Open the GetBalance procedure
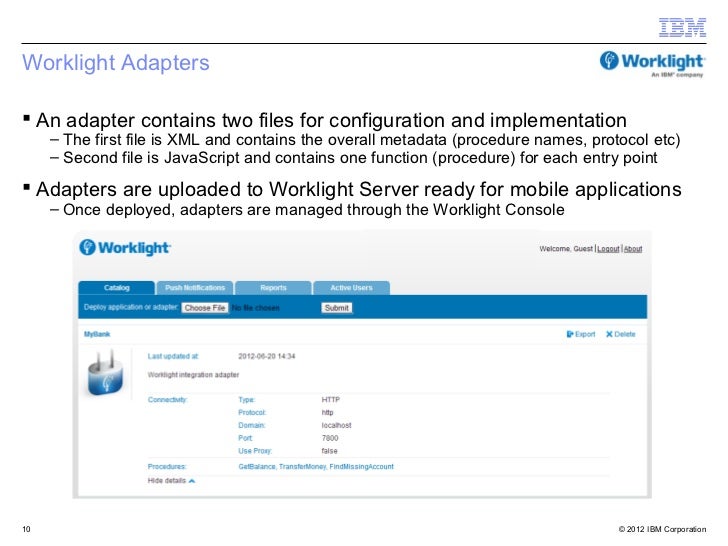 pos(257,467)
